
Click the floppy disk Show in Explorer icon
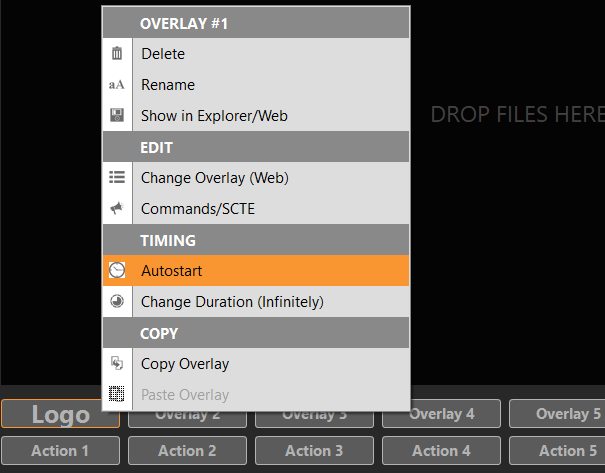117,116
